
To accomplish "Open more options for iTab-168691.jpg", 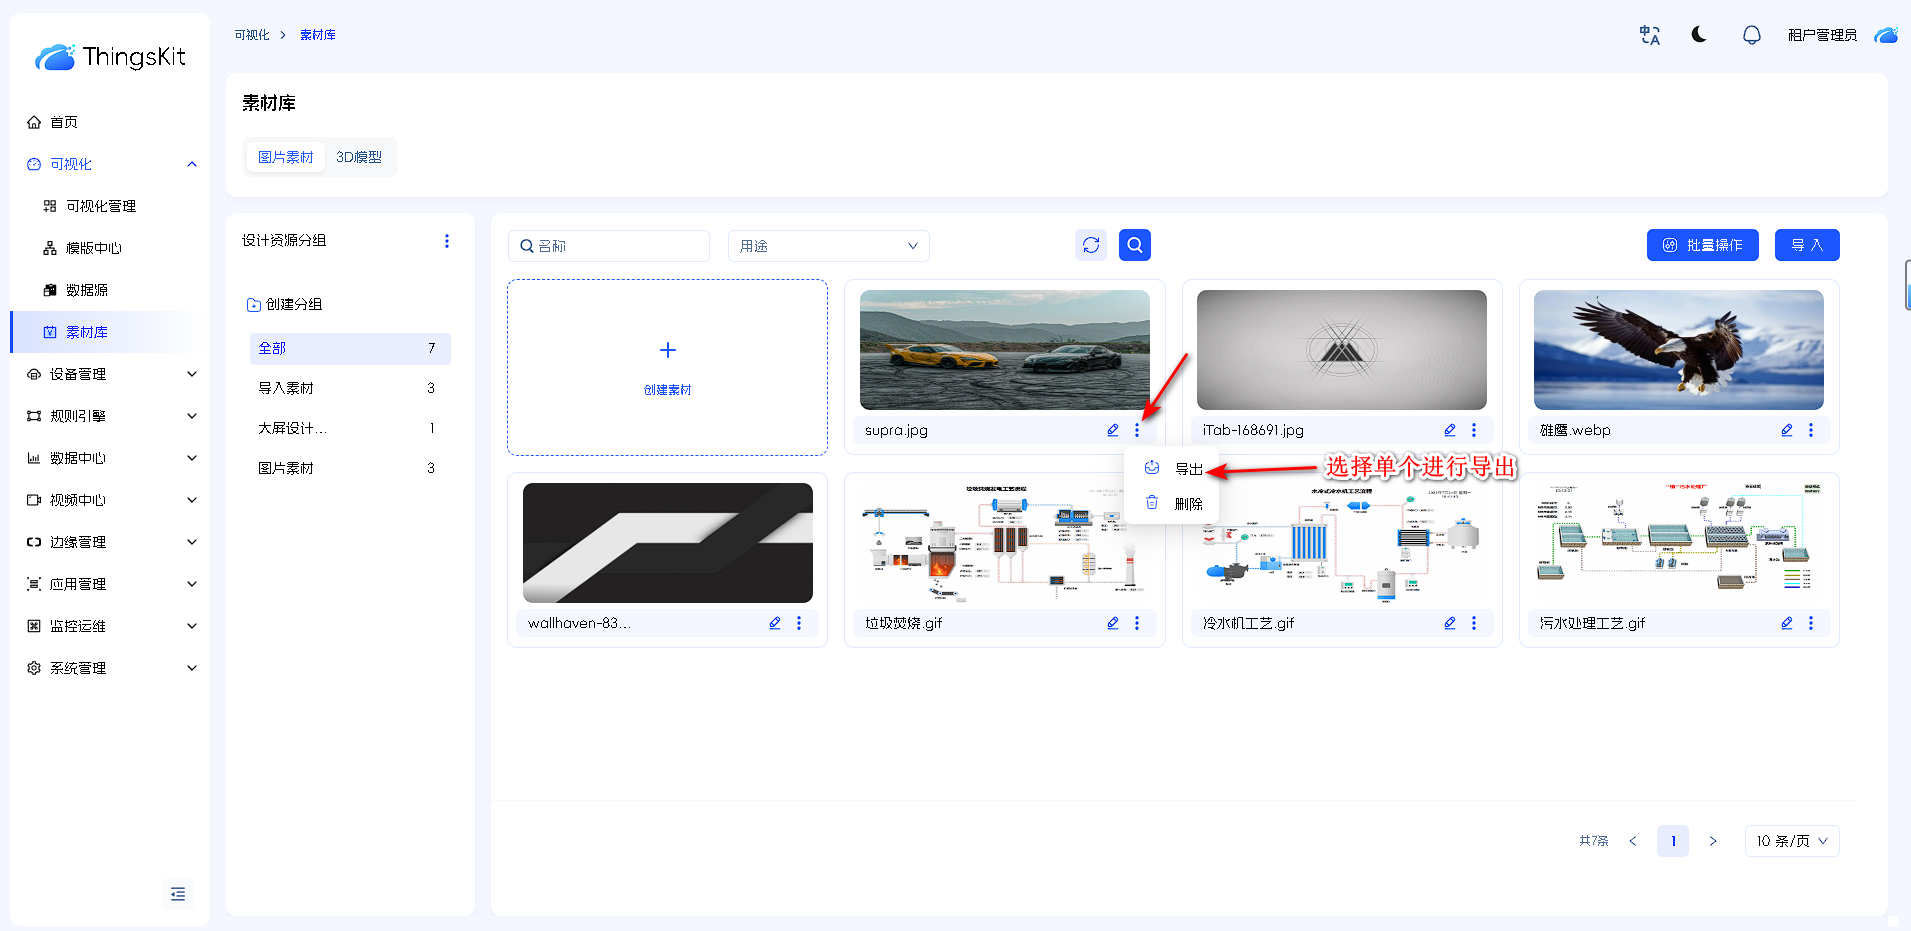I will click(1474, 430).
